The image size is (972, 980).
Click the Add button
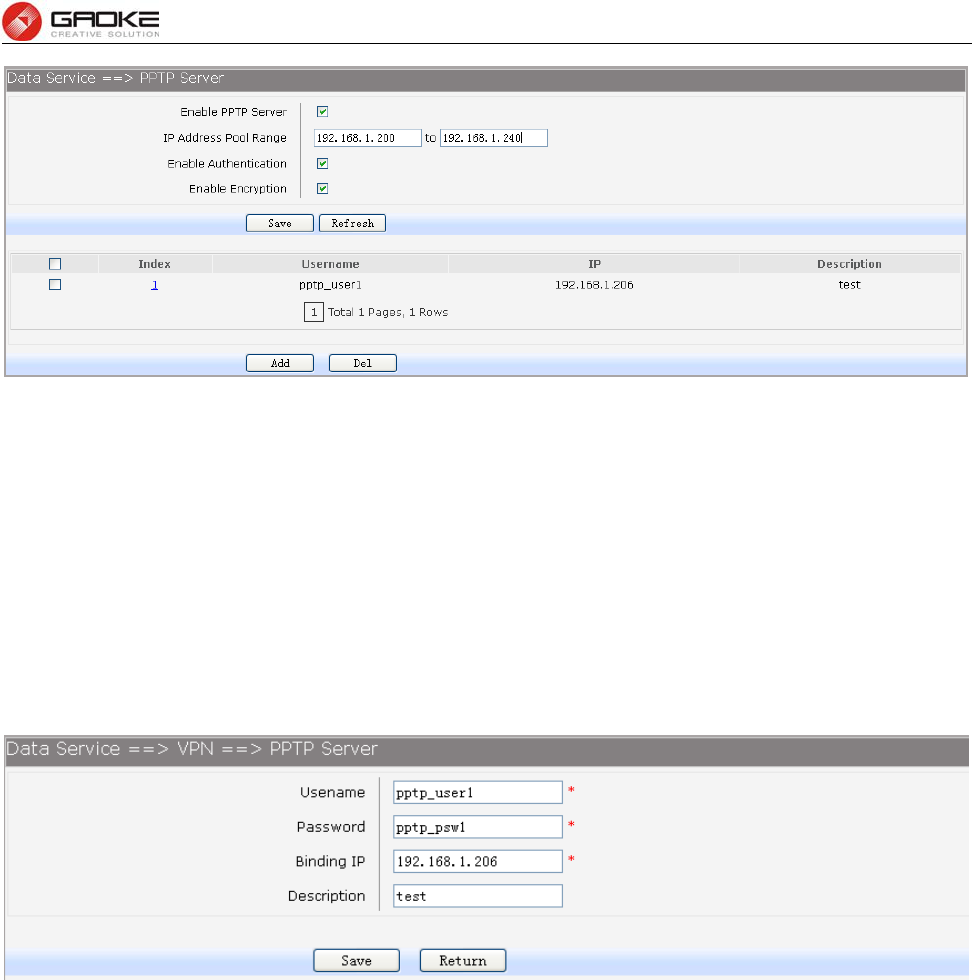(x=280, y=363)
